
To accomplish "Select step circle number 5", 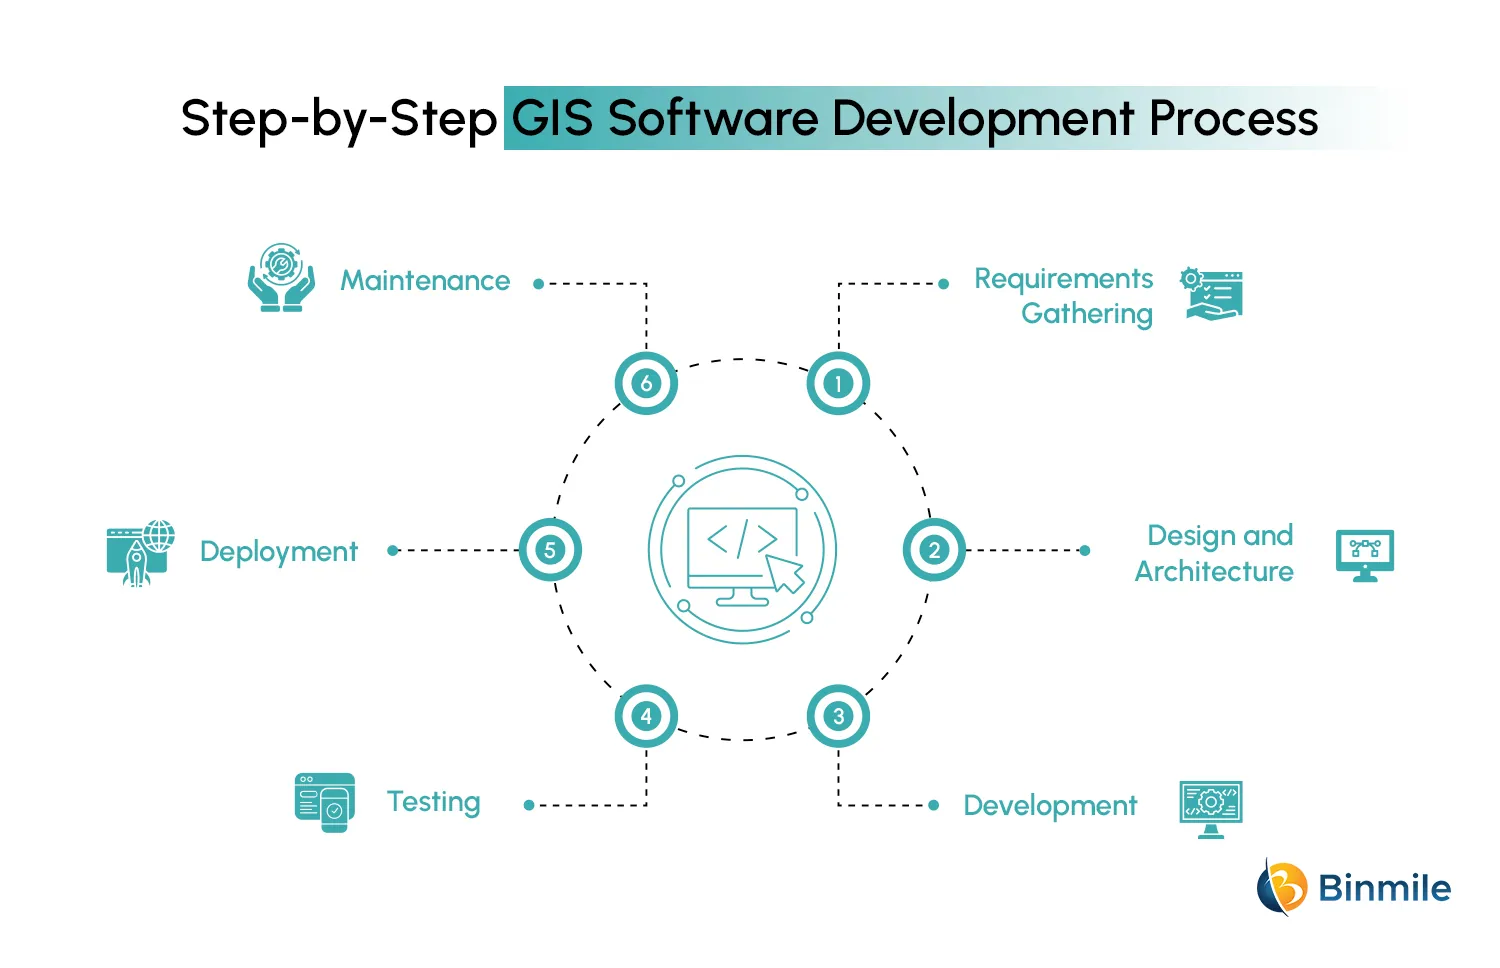I will pyautogui.click(x=550, y=550).
